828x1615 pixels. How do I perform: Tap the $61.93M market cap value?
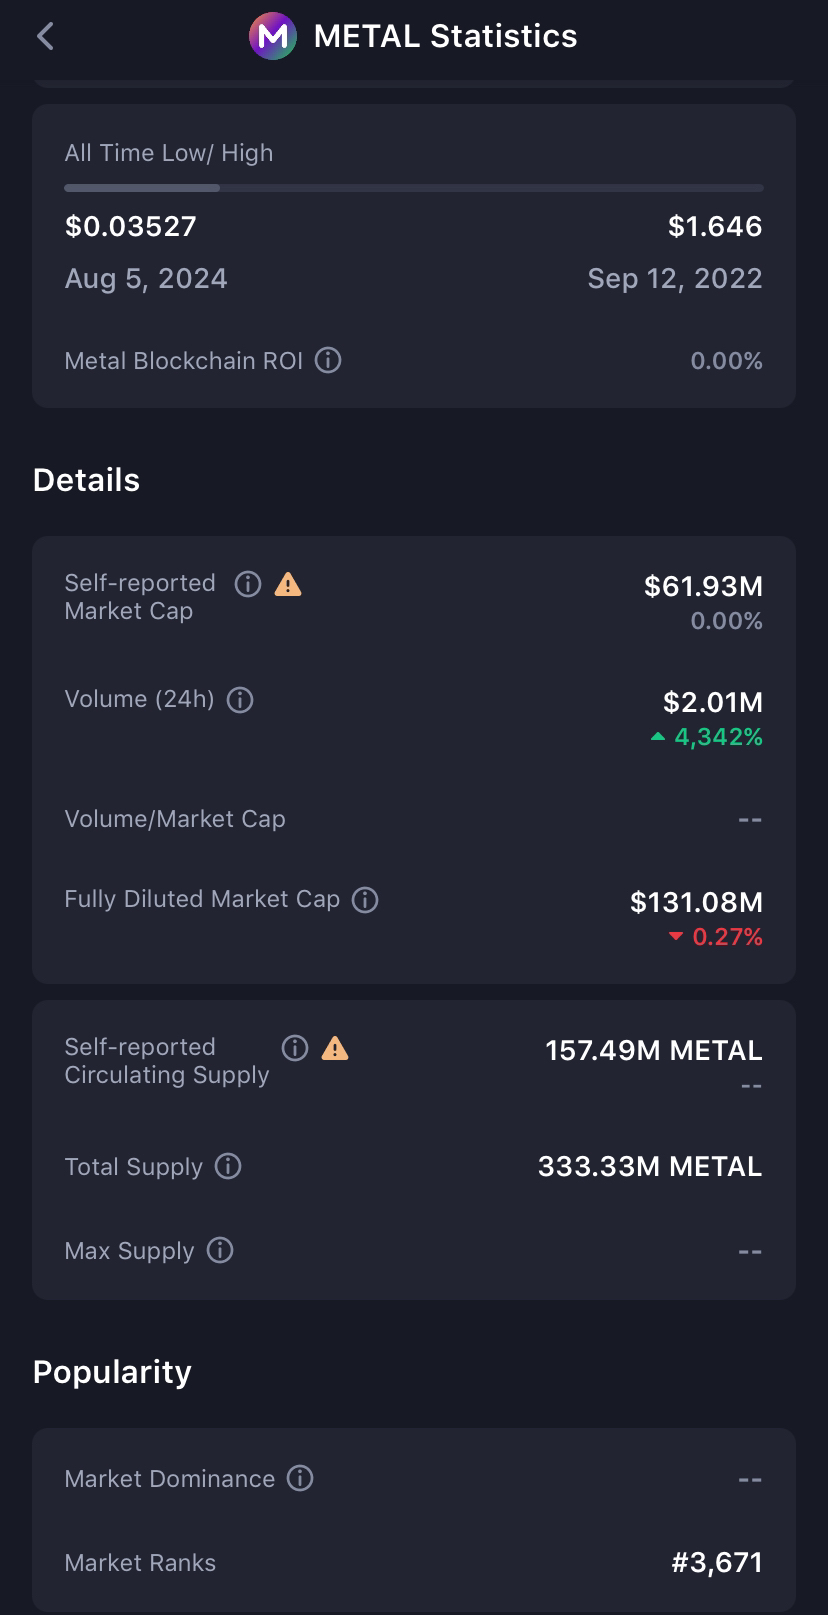coord(703,586)
